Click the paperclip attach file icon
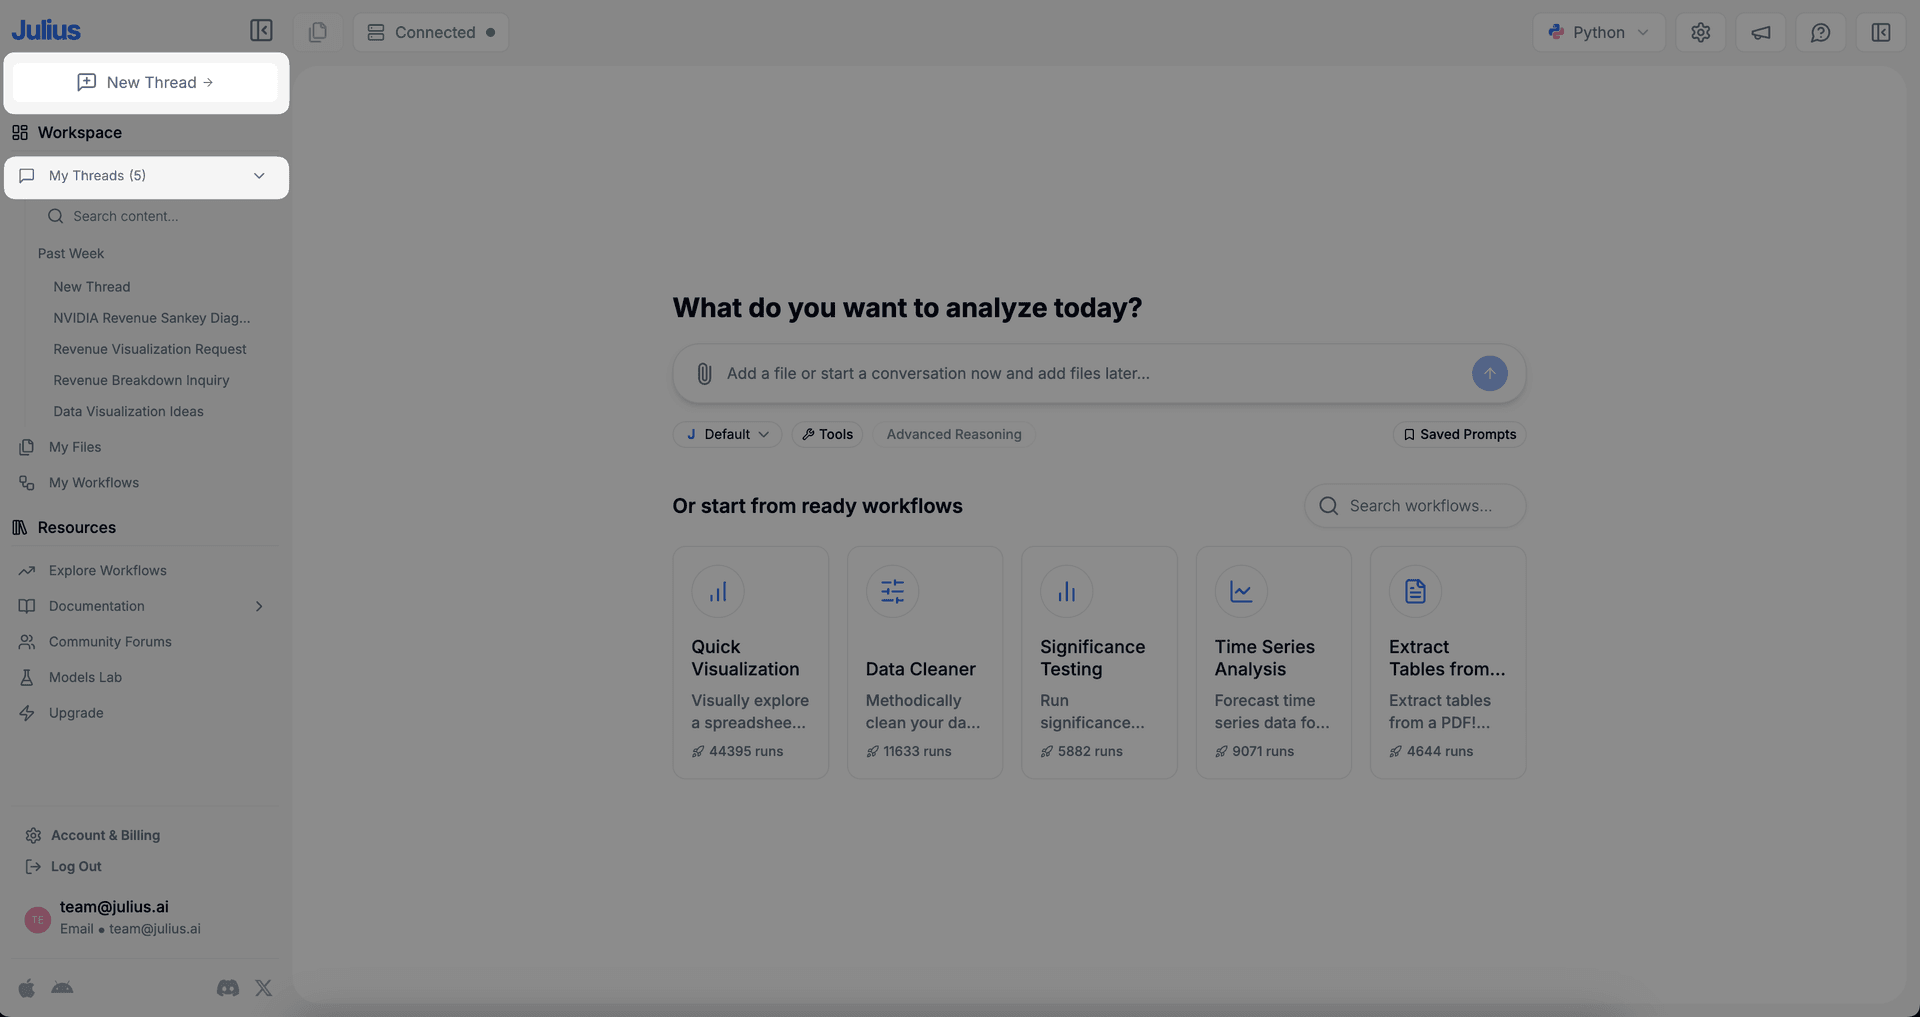The width and height of the screenshot is (1920, 1017). point(704,374)
